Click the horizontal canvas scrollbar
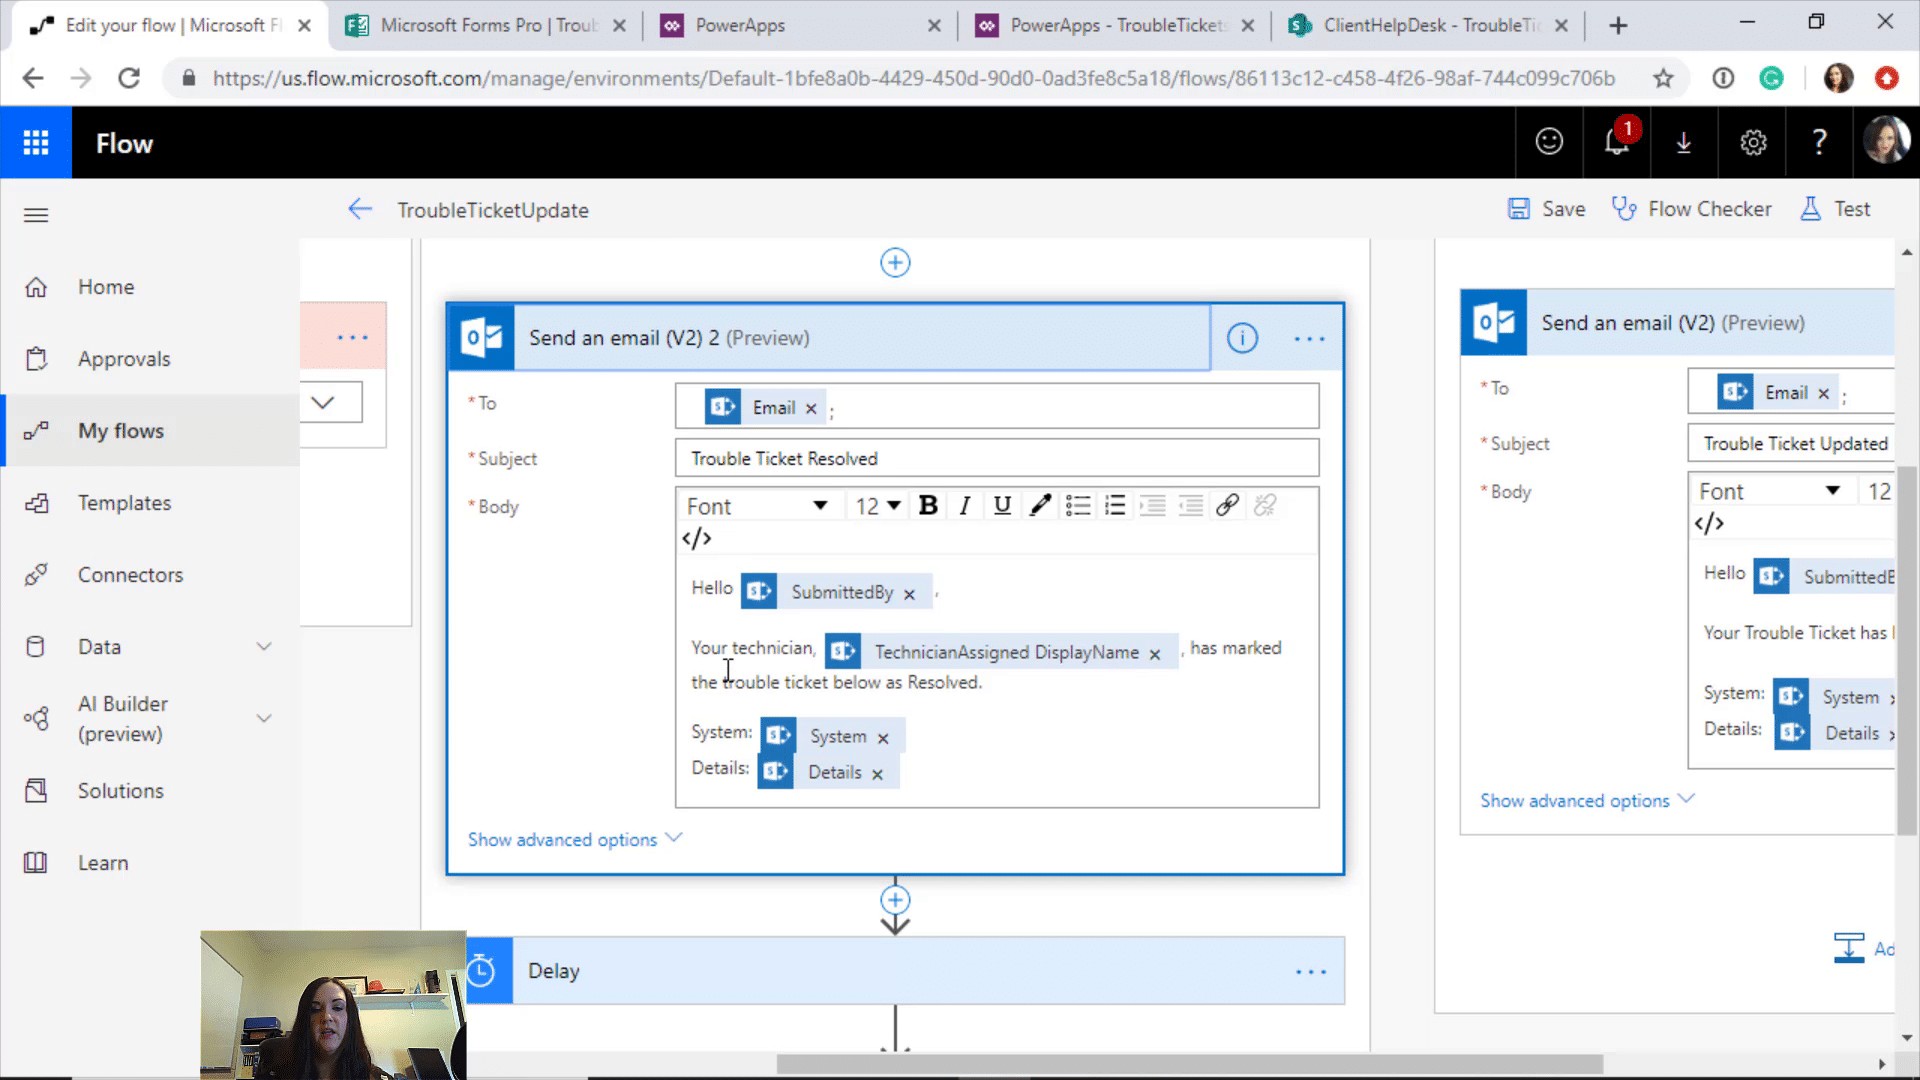The height and width of the screenshot is (1080, 1920). pos(1190,1064)
